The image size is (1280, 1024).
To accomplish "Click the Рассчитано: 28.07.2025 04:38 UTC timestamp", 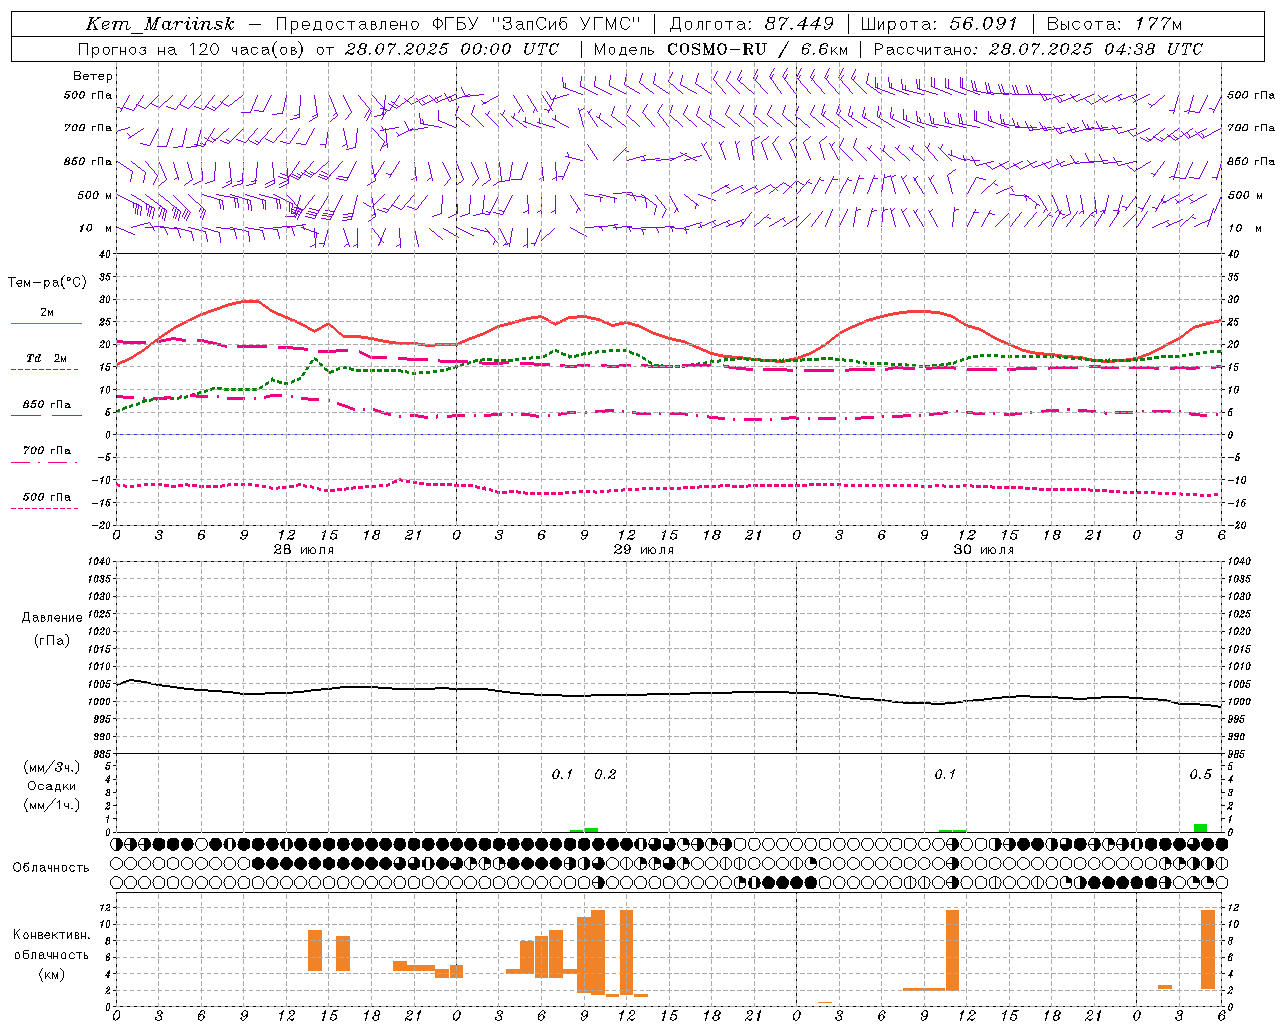I will tap(1038, 49).
